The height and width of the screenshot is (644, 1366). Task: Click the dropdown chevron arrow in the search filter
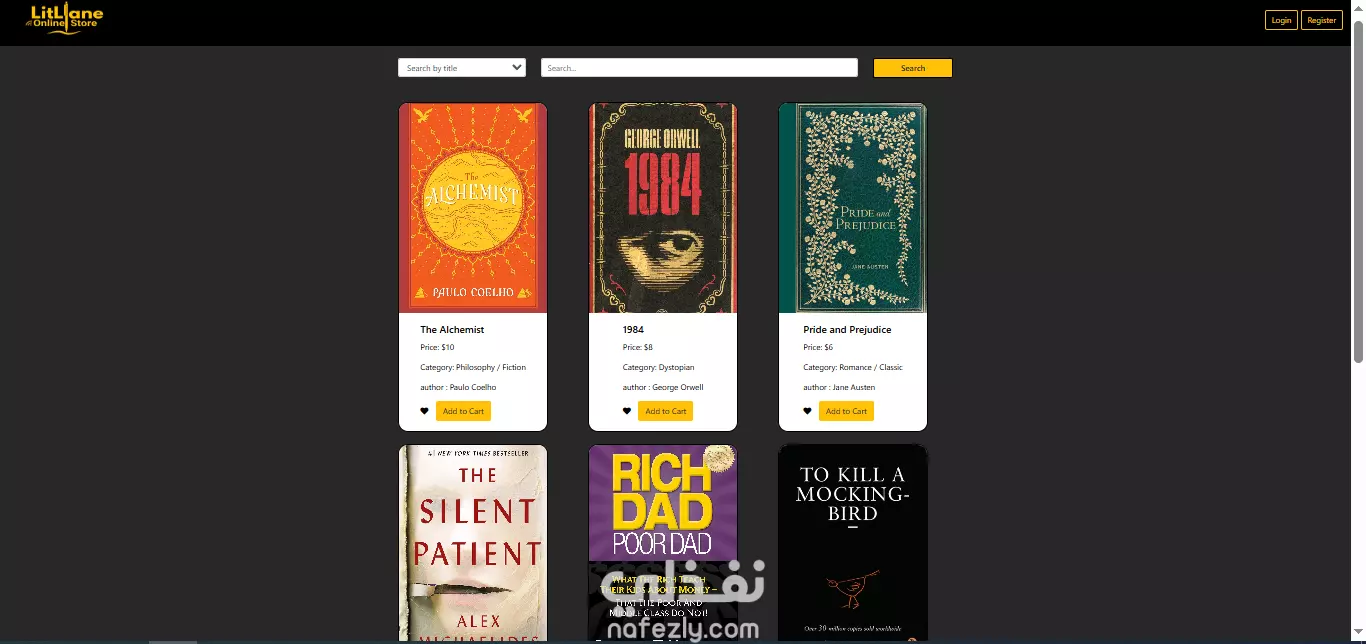517,68
